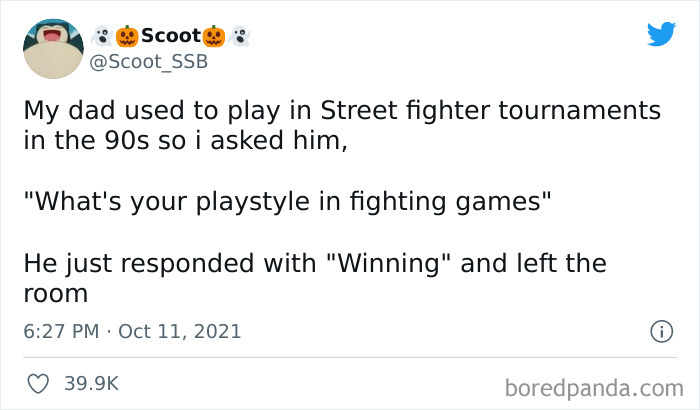The image size is (700, 410).
Task: Click the pumpkin emoji left of Scoot
Action: pos(125,36)
